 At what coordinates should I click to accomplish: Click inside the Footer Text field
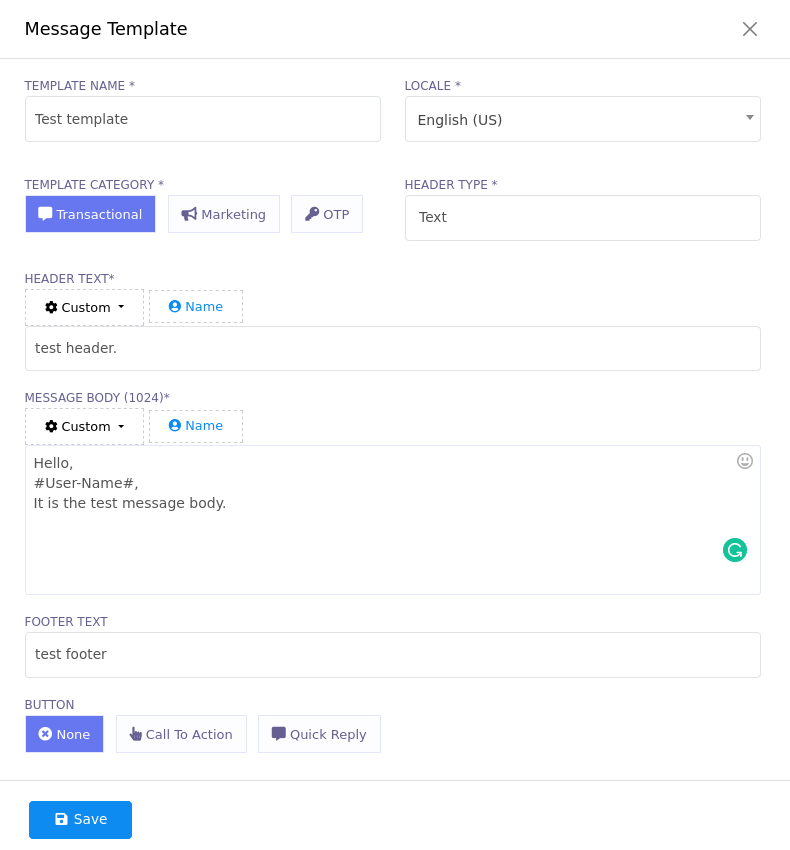click(393, 654)
